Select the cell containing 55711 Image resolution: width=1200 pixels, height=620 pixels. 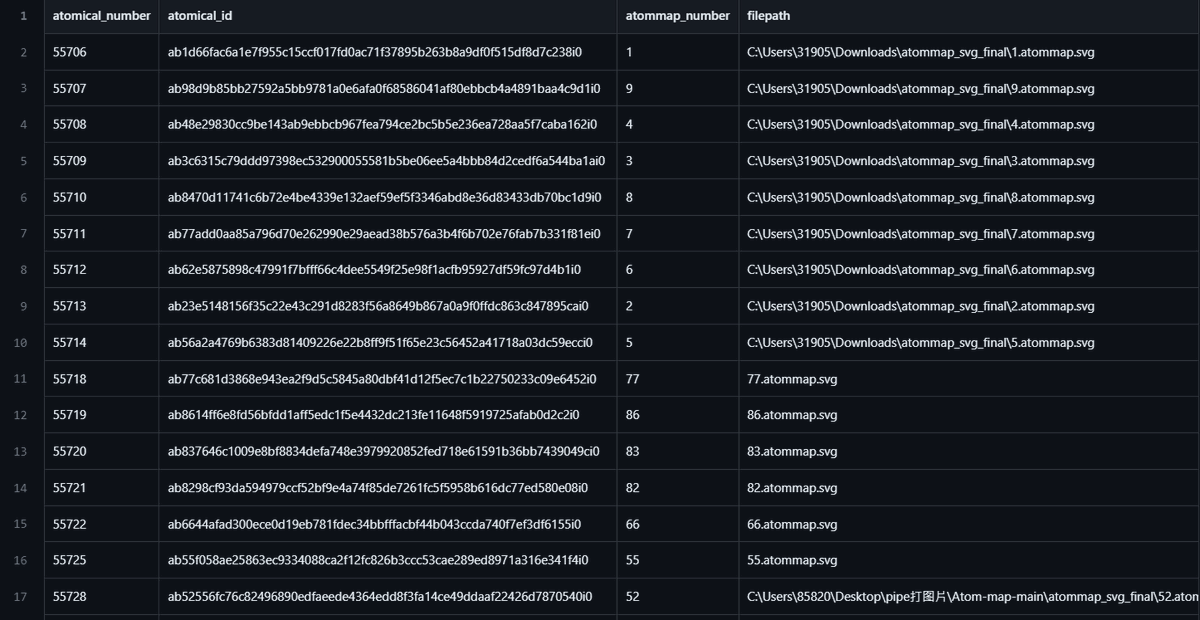tap(101, 234)
